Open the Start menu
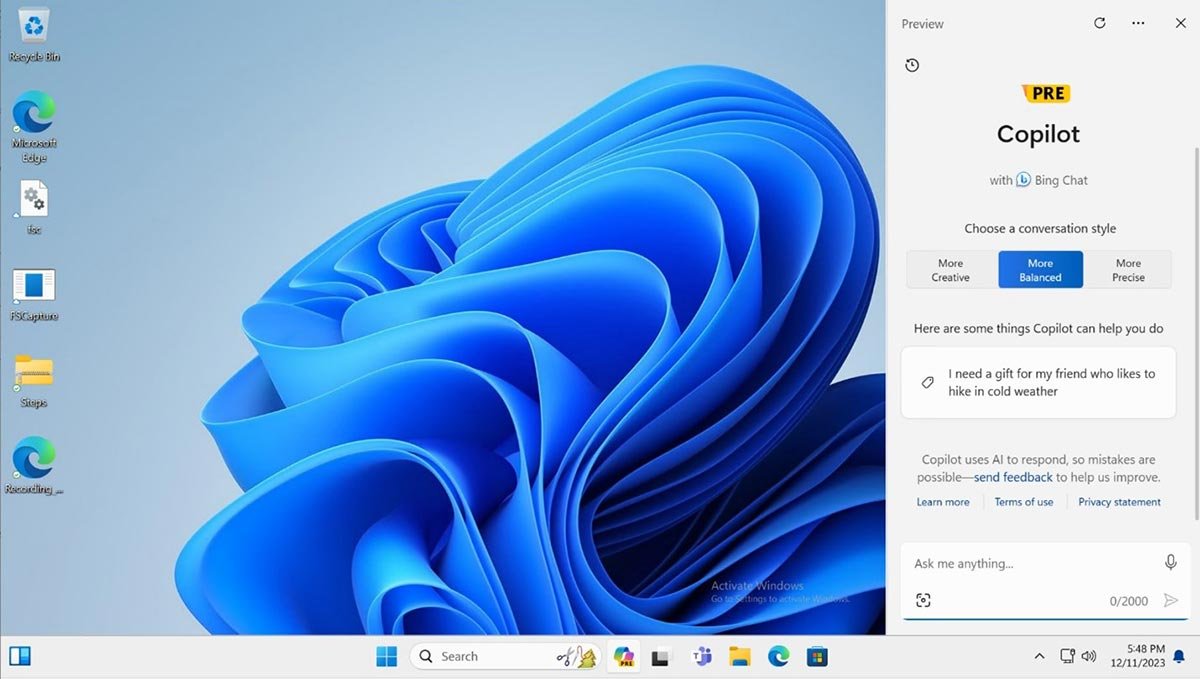 [386, 656]
